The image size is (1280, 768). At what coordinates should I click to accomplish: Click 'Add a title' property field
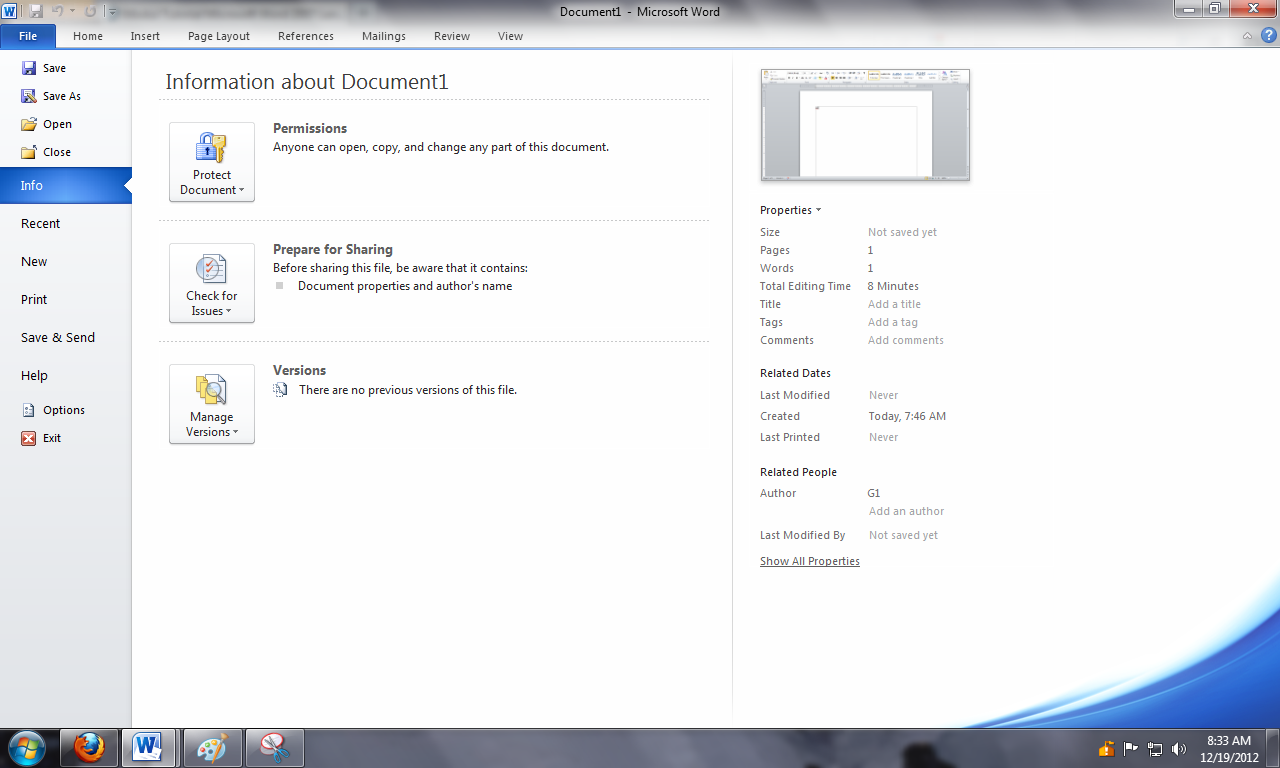pyautogui.click(x=895, y=304)
